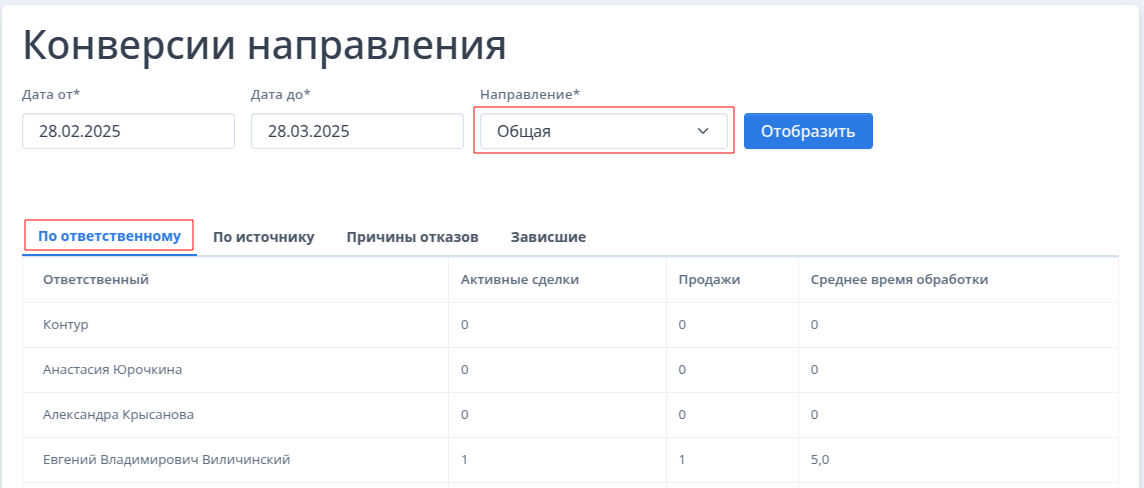The image size is (1144, 488).
Task: Go to the Зависшие tab
Action: [x=548, y=237]
